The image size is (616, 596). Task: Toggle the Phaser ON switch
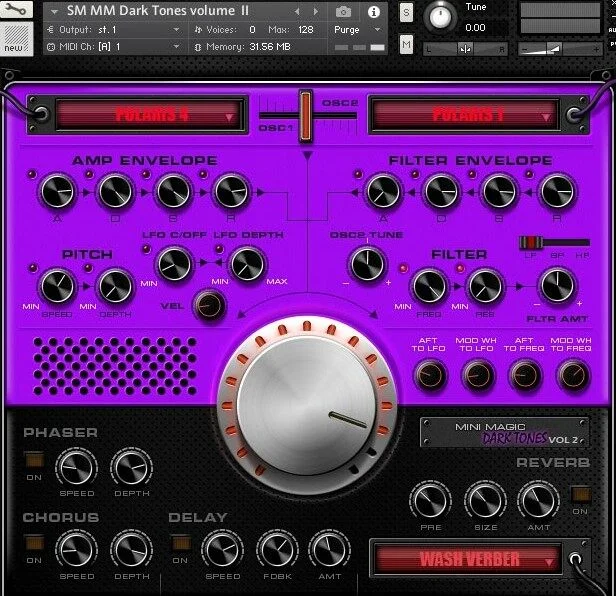[34, 460]
